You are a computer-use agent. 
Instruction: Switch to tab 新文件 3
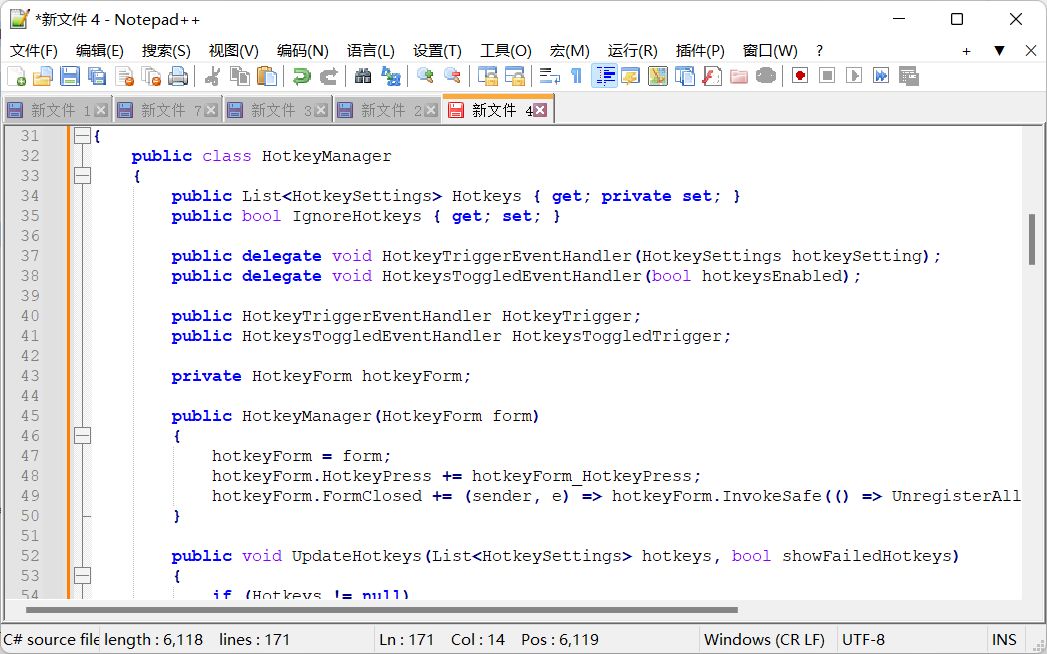tap(278, 110)
